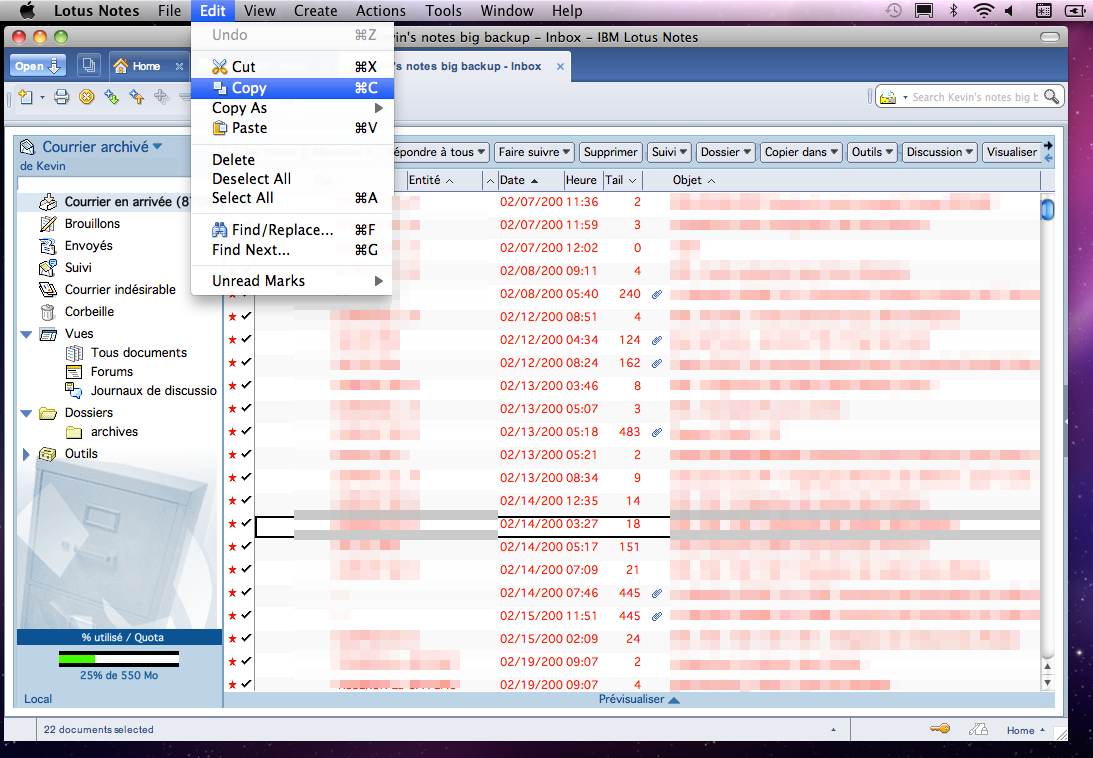Click the Home tab house icon
The width and height of the screenshot is (1093, 758).
point(121,66)
